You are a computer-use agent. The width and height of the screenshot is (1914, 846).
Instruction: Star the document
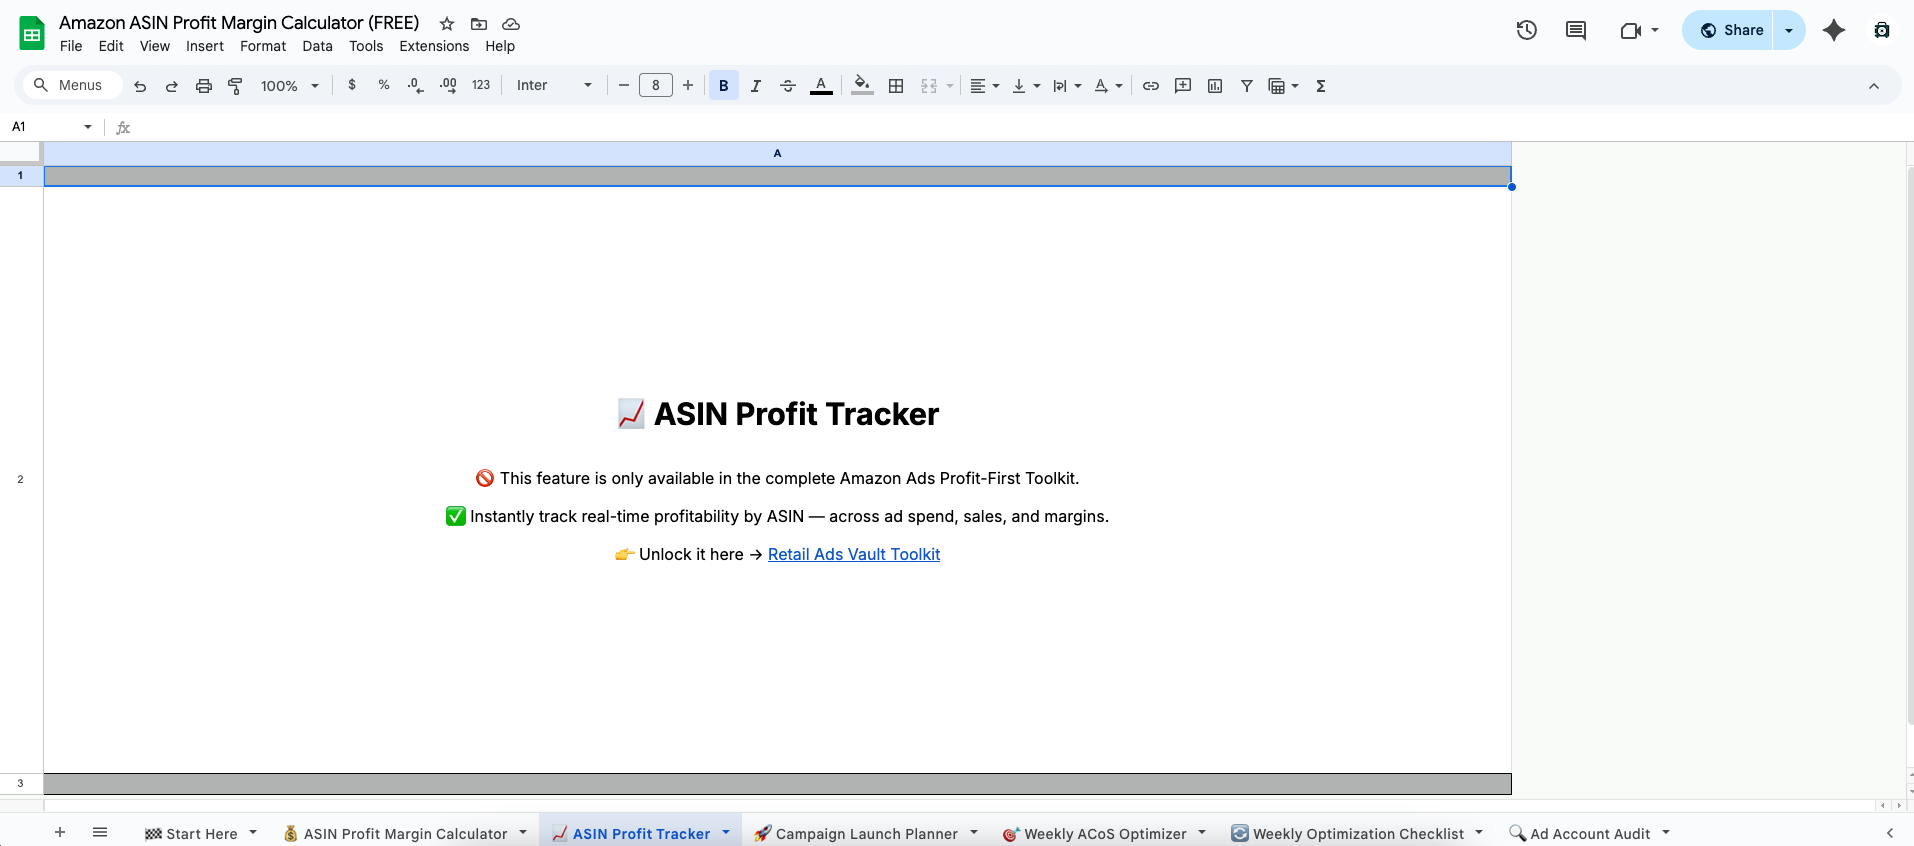[x=447, y=24]
